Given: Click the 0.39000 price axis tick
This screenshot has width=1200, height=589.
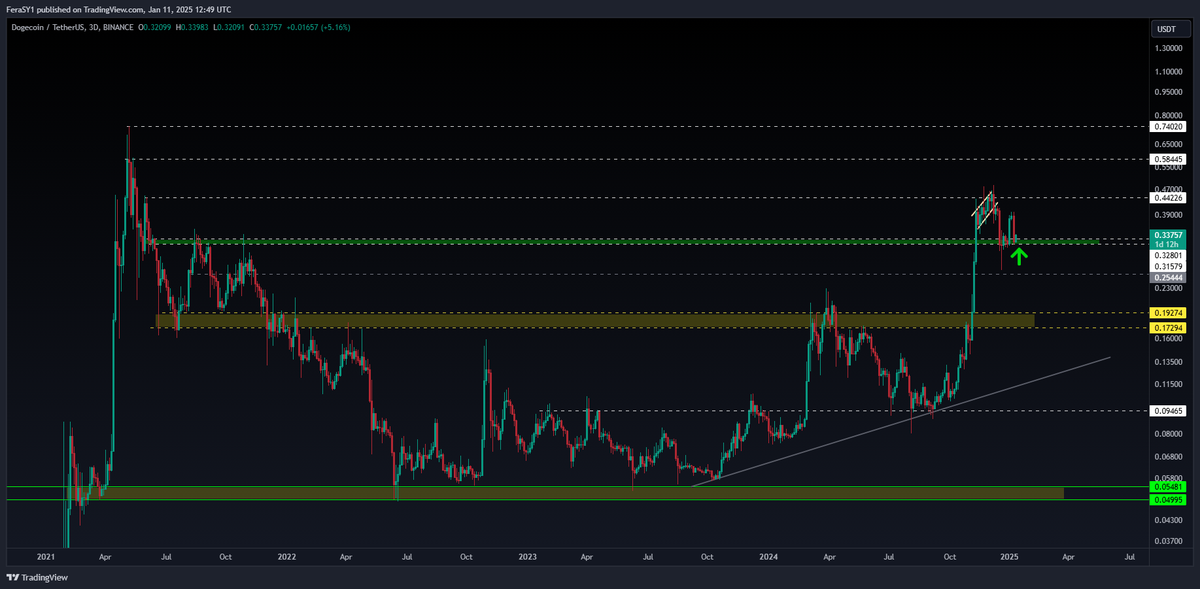Looking at the screenshot, I should pos(1169,214).
